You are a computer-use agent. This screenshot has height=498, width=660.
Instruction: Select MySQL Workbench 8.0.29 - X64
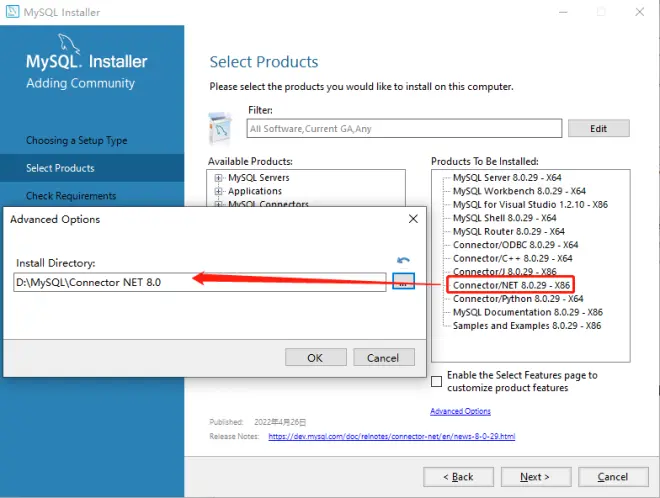pyautogui.click(x=519, y=191)
